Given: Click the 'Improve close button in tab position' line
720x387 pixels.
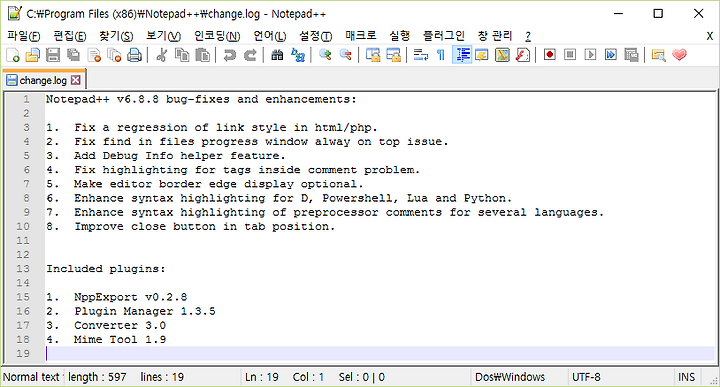Looking at the screenshot, I should coord(191,226).
